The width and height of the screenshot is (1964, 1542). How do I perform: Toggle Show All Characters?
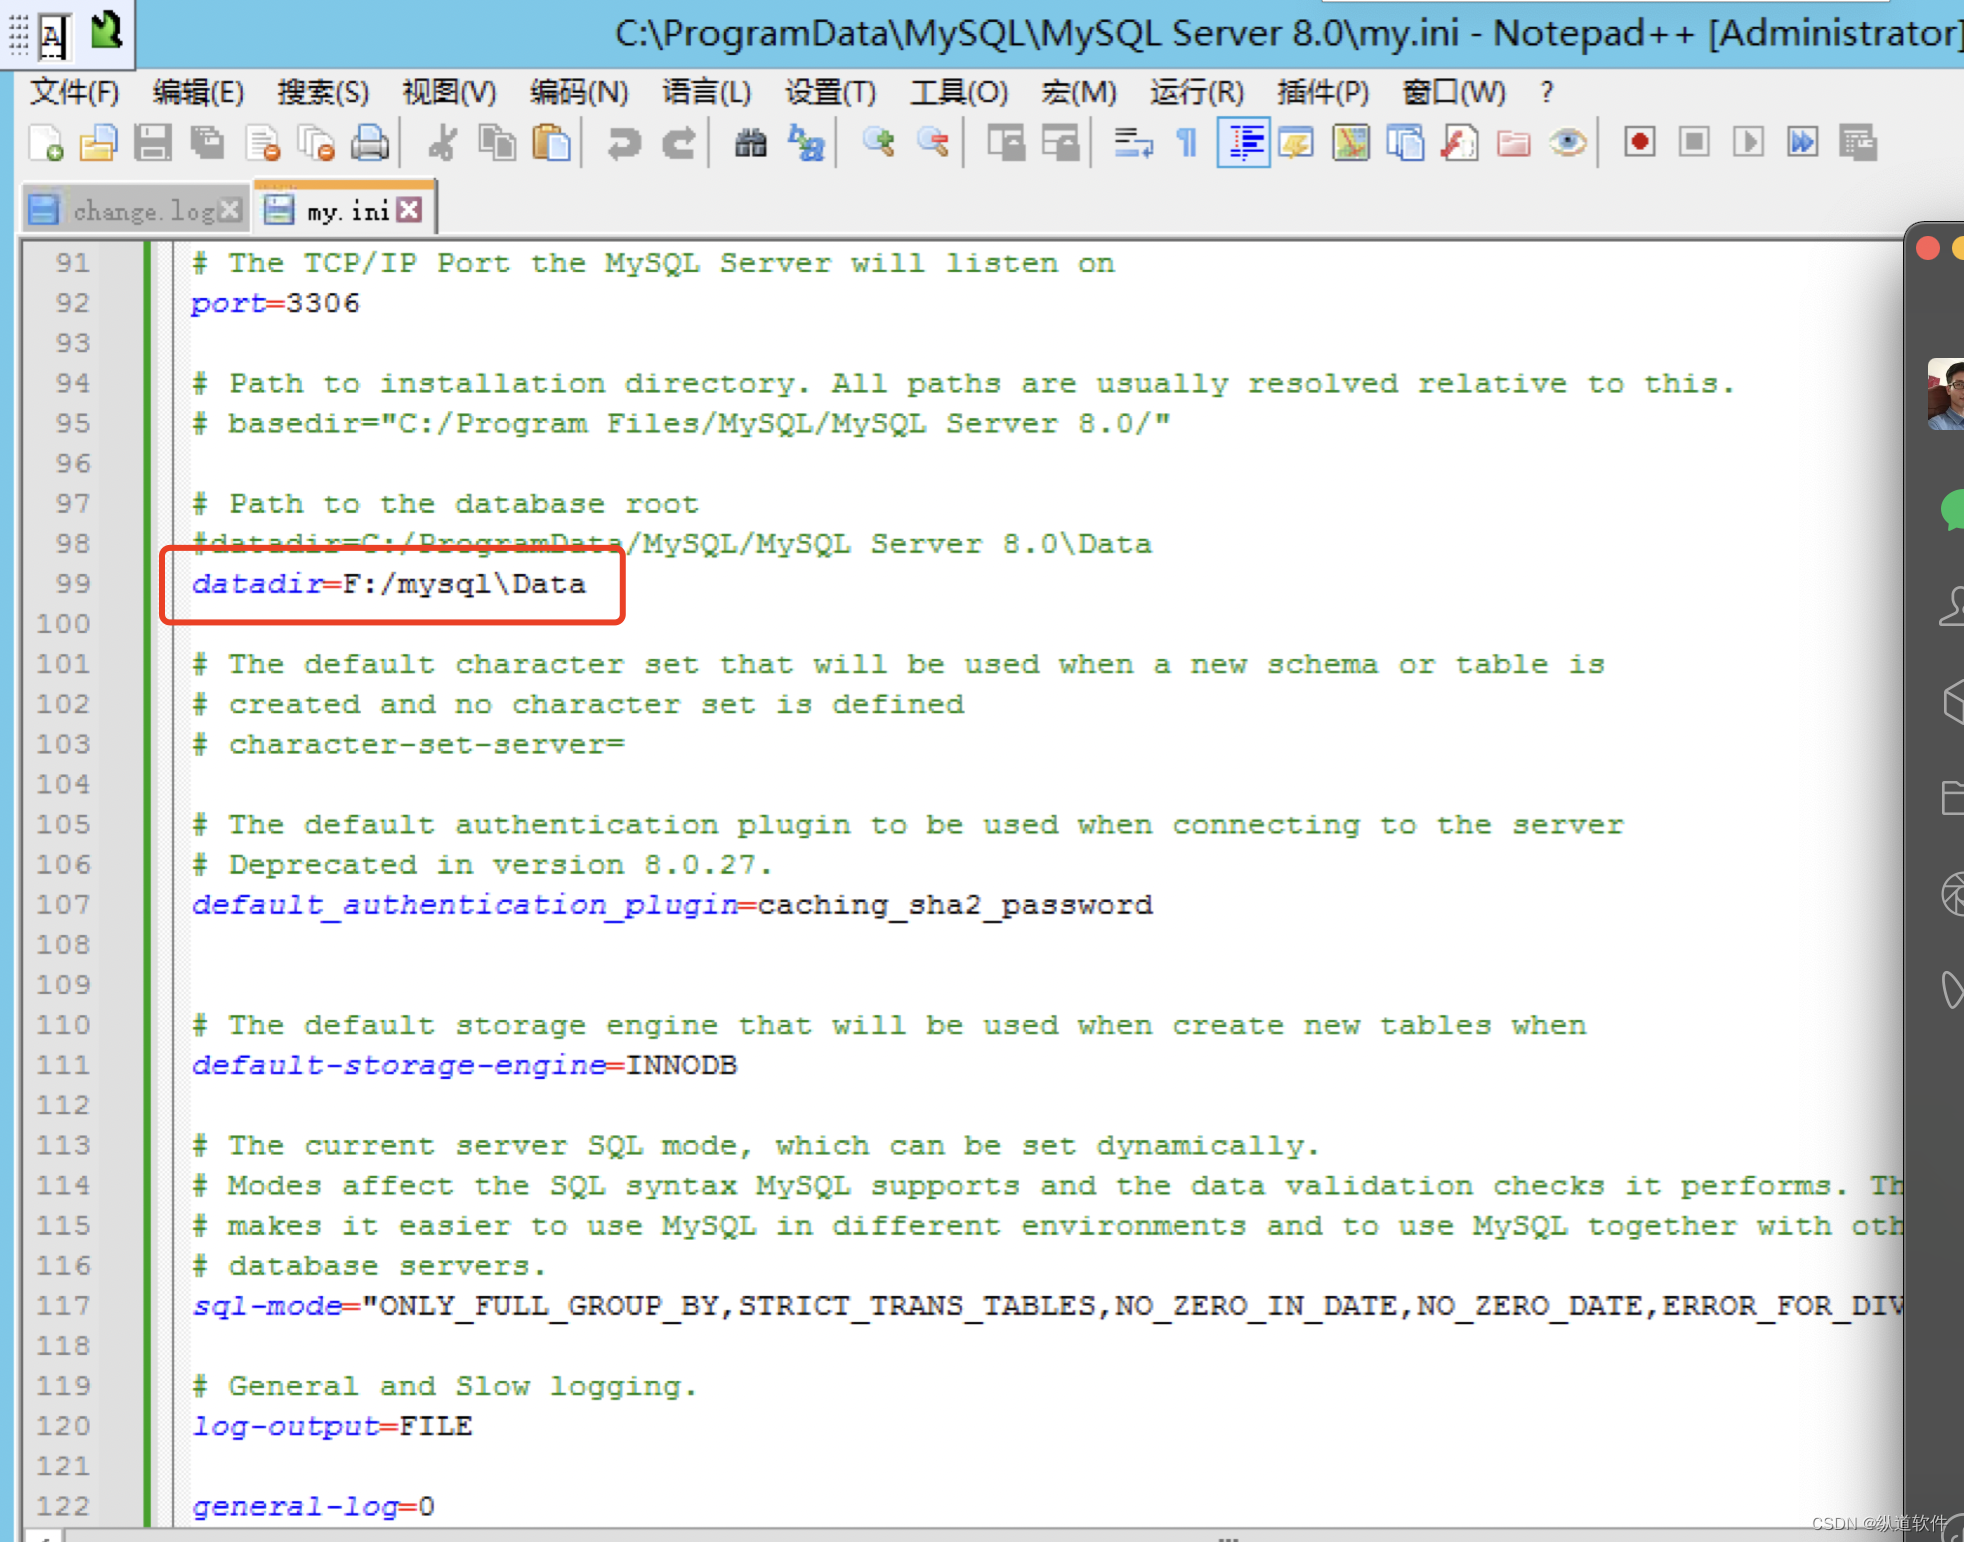tap(1186, 142)
